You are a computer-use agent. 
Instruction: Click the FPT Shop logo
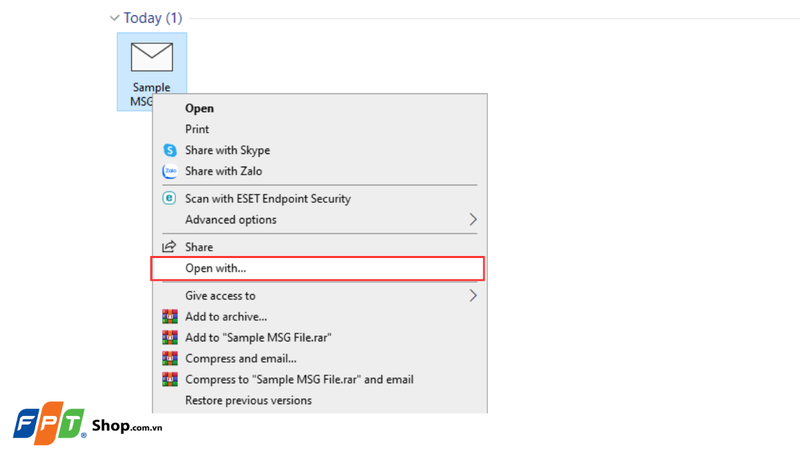click(x=87, y=425)
